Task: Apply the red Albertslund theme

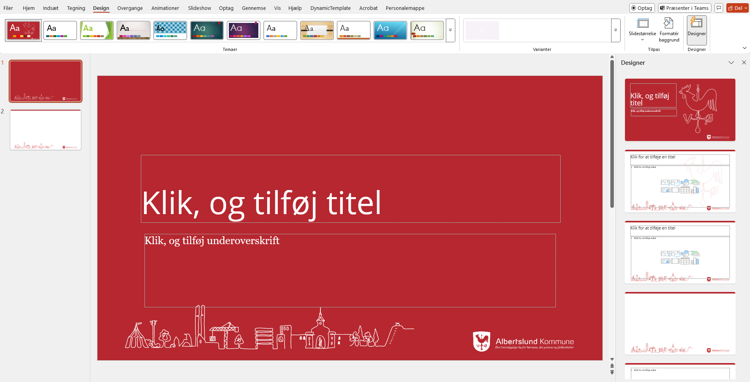Action: pos(23,30)
